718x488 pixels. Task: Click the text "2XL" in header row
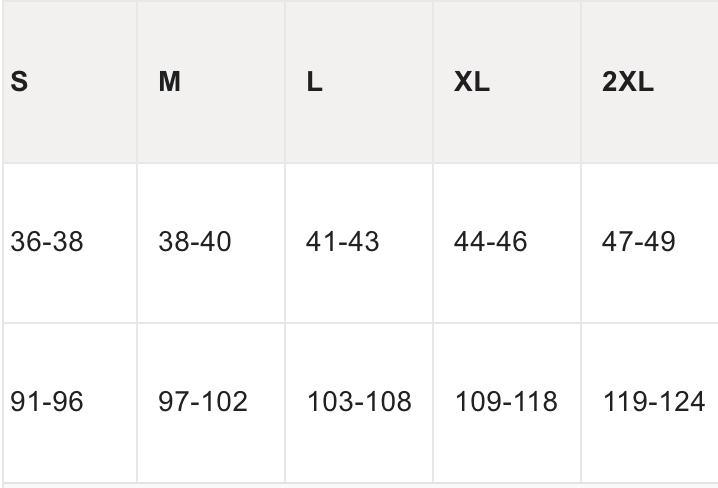tap(627, 82)
